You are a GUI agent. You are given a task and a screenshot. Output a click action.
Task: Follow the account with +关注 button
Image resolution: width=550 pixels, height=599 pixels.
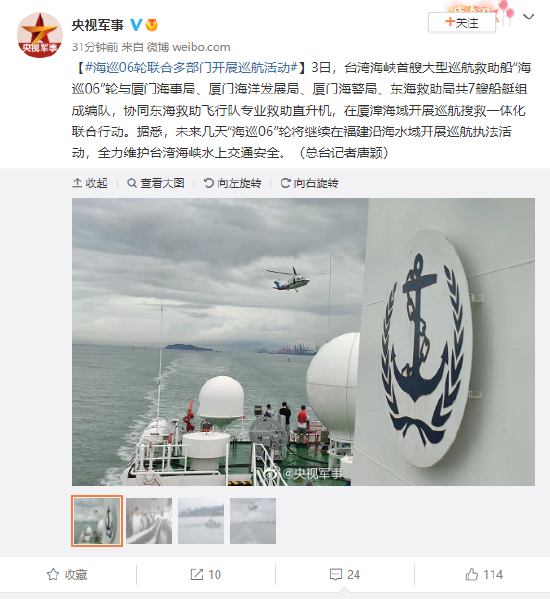click(x=462, y=23)
